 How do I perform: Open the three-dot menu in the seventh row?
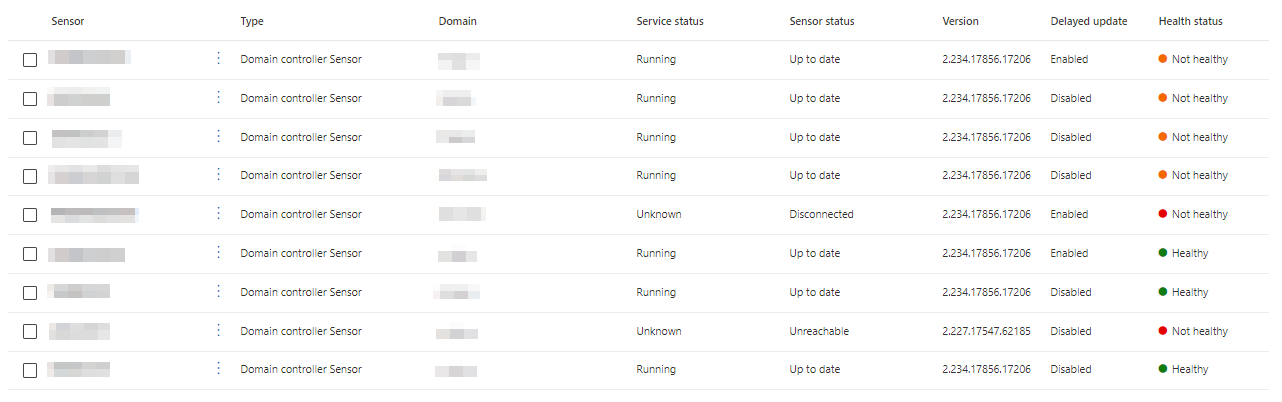pos(219,292)
